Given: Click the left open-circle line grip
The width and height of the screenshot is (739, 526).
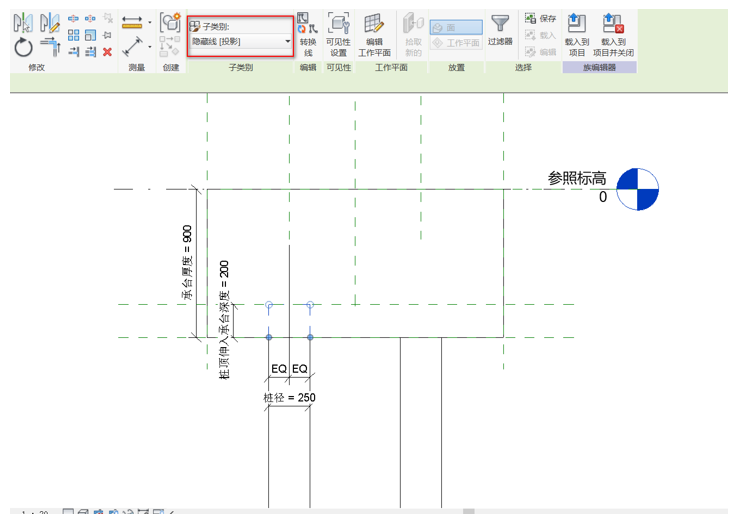Looking at the screenshot, I should point(269,305).
